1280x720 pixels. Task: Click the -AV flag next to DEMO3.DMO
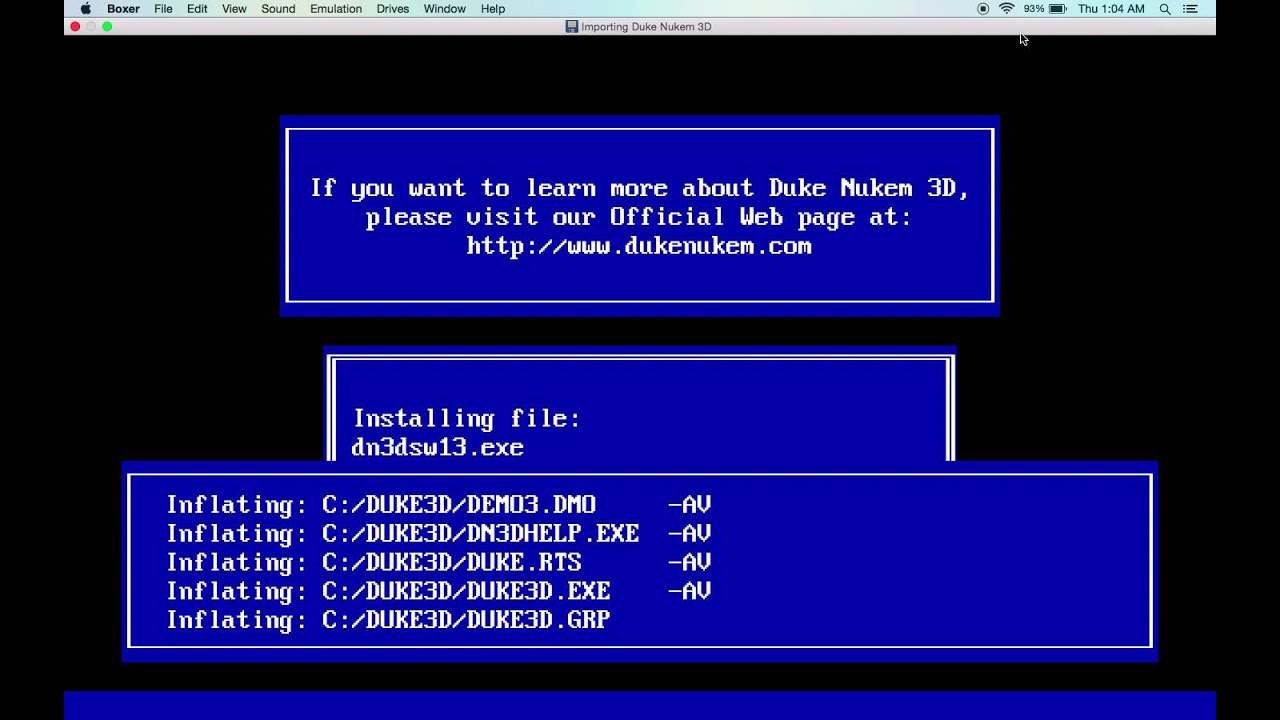pyautogui.click(x=689, y=505)
